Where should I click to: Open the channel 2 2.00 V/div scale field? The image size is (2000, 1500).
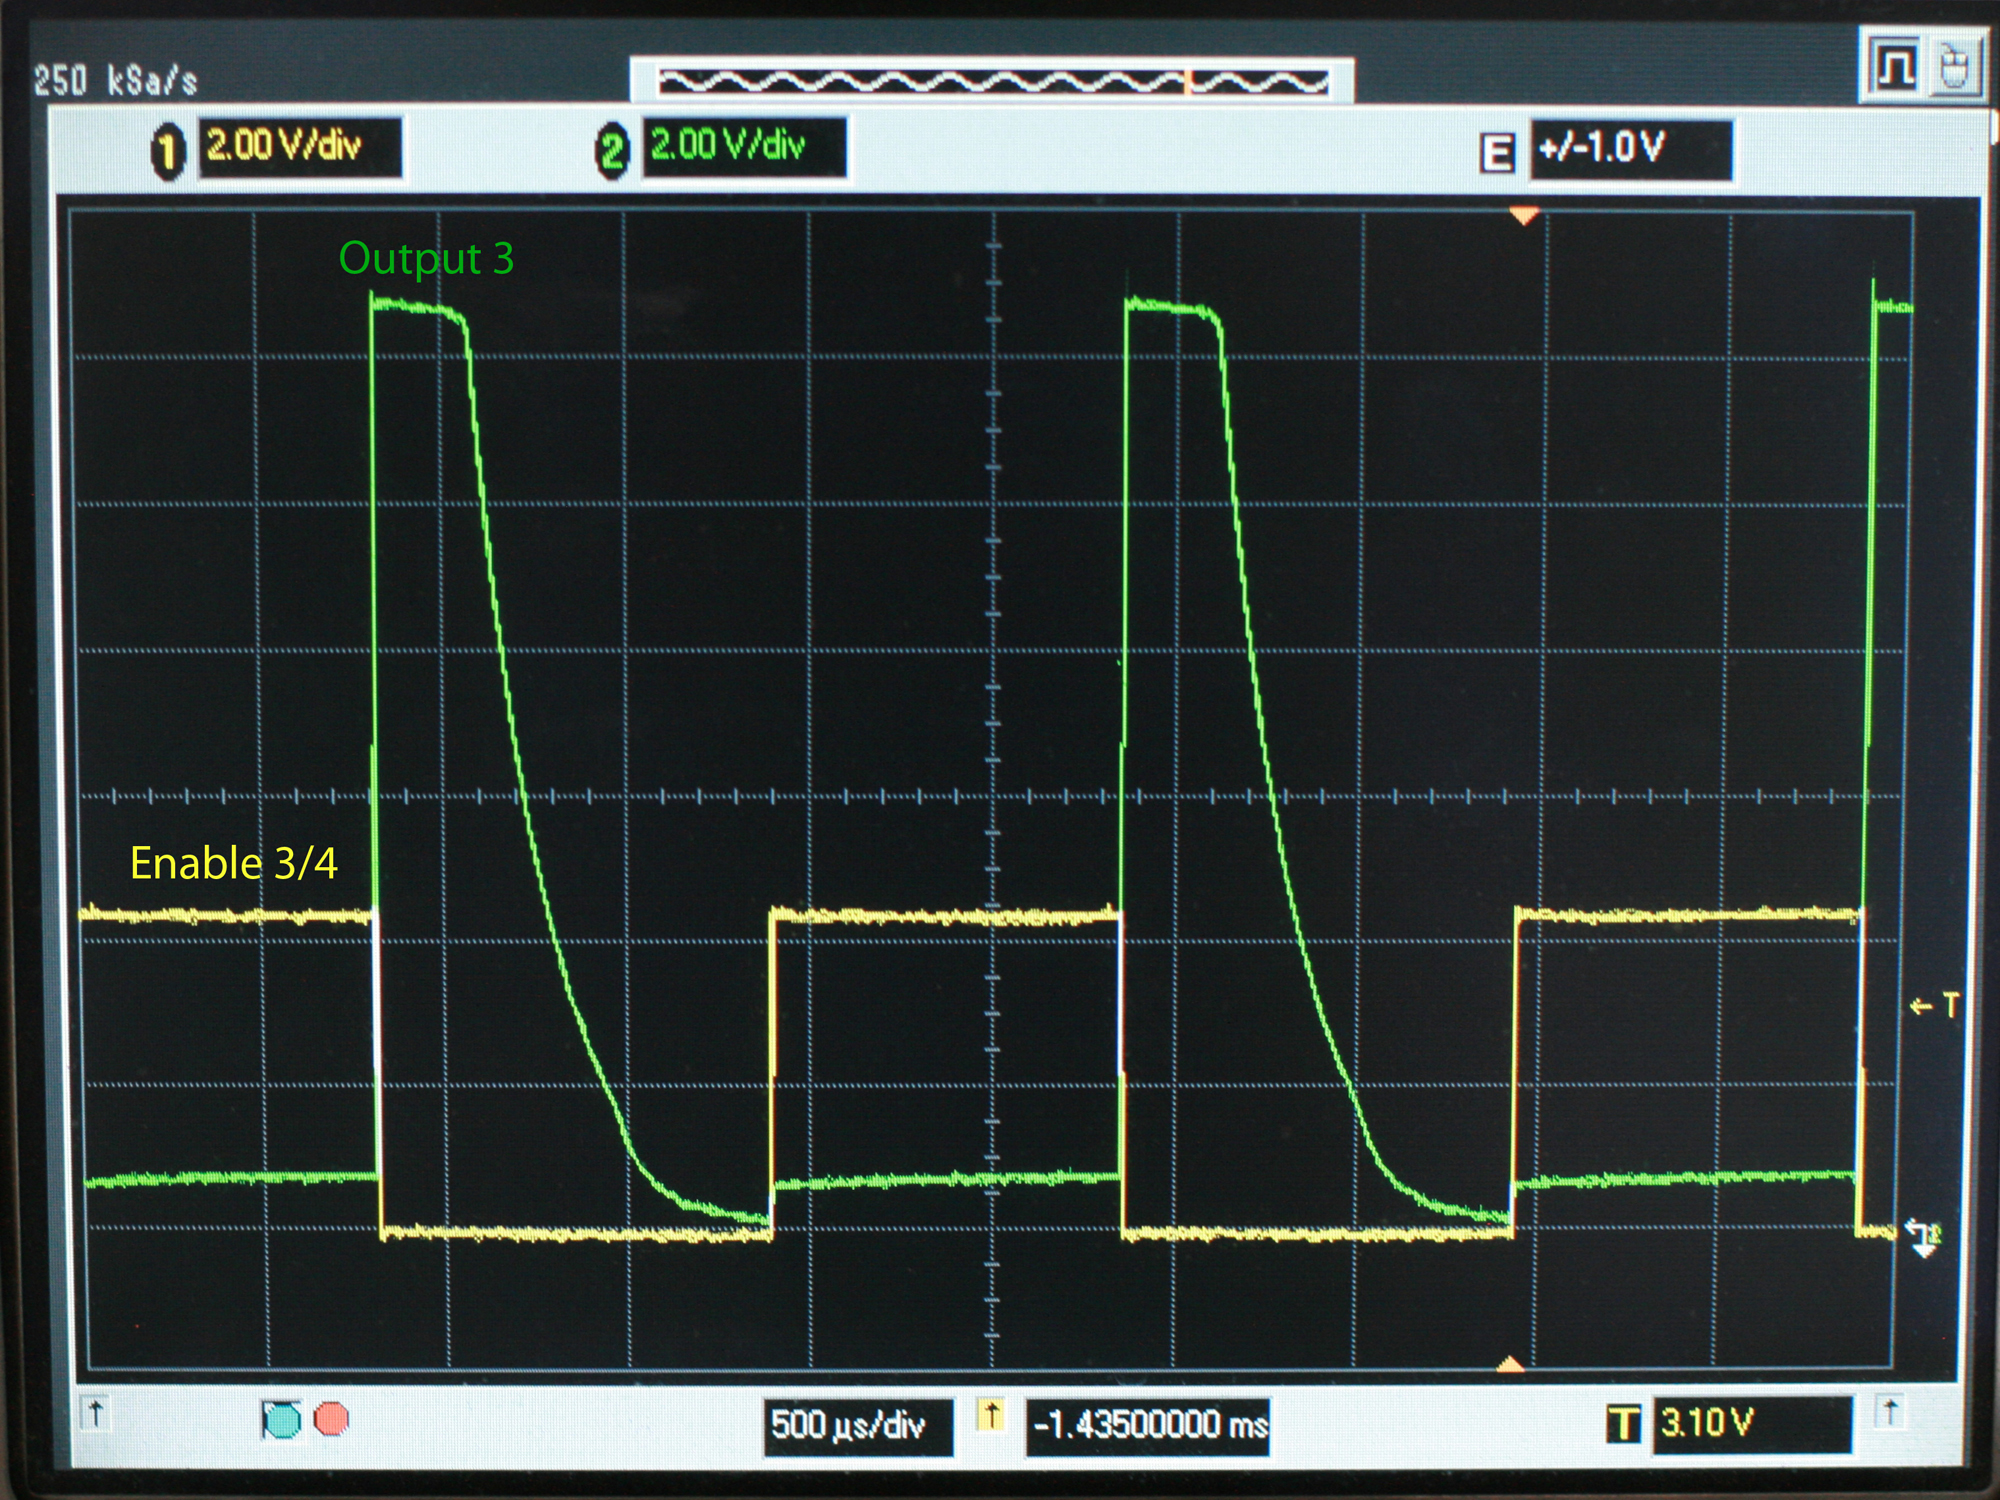pos(744,147)
